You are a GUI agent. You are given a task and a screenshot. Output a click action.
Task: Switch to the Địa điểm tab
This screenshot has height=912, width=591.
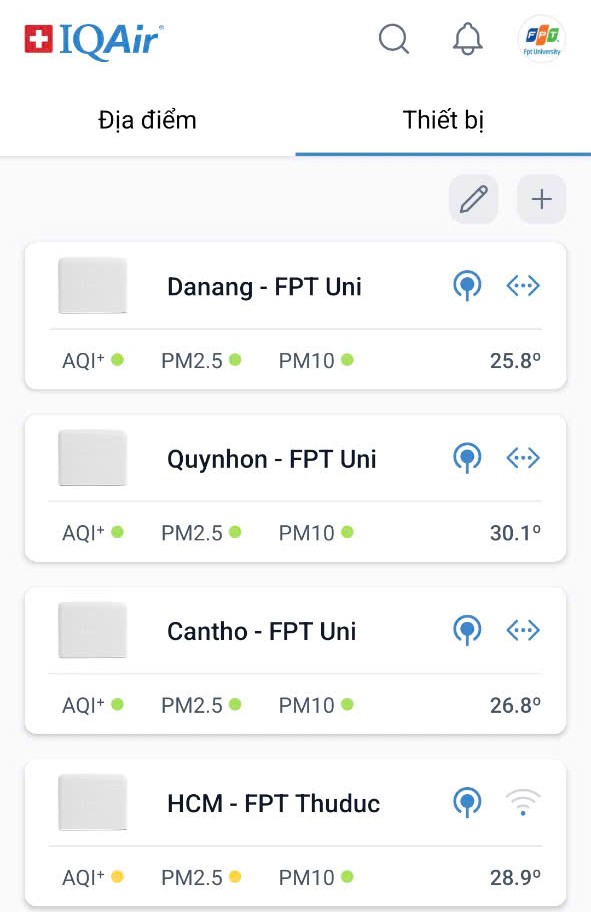[147, 120]
